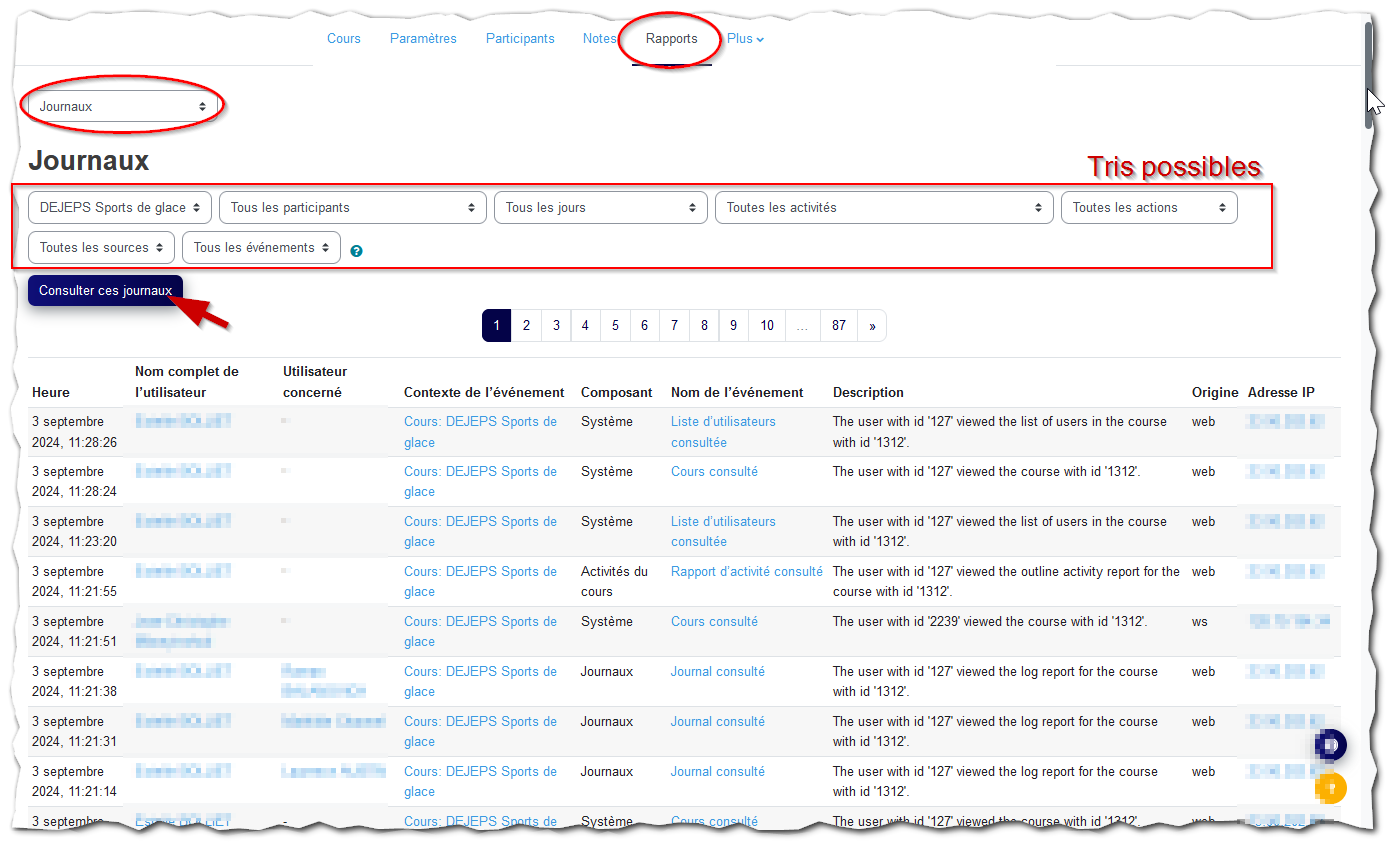The width and height of the screenshot is (1397, 849).
Task: Click the Heure column header
Action: pyautogui.click(x=51, y=393)
